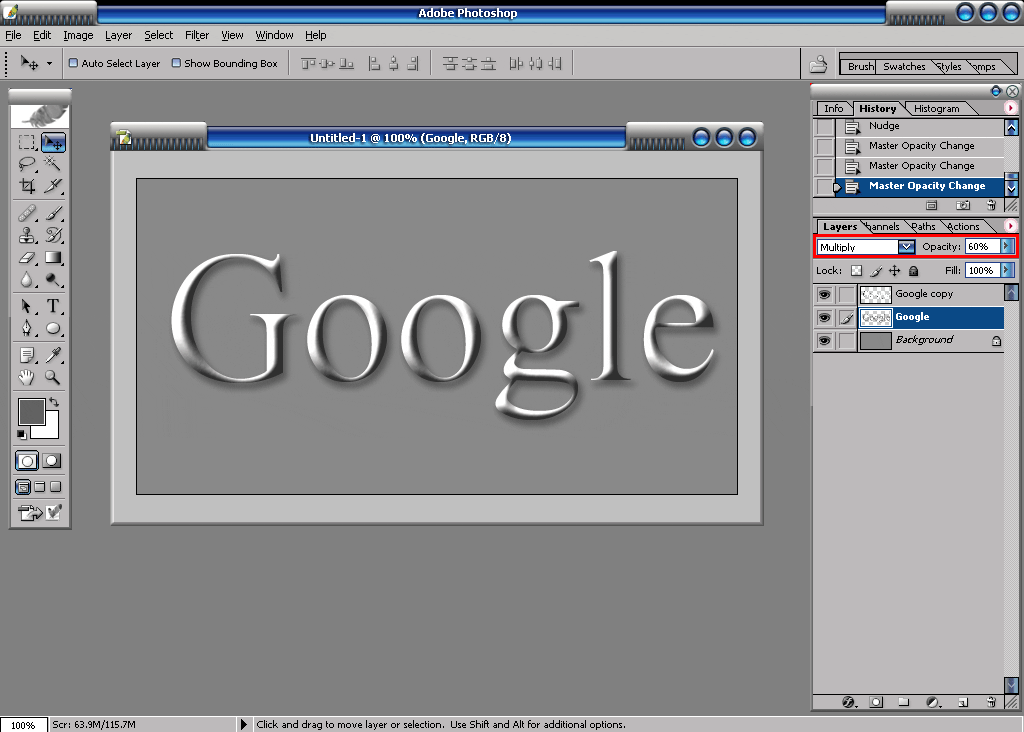Select the Notes tool
This screenshot has height=732, width=1024.
click(x=27, y=355)
